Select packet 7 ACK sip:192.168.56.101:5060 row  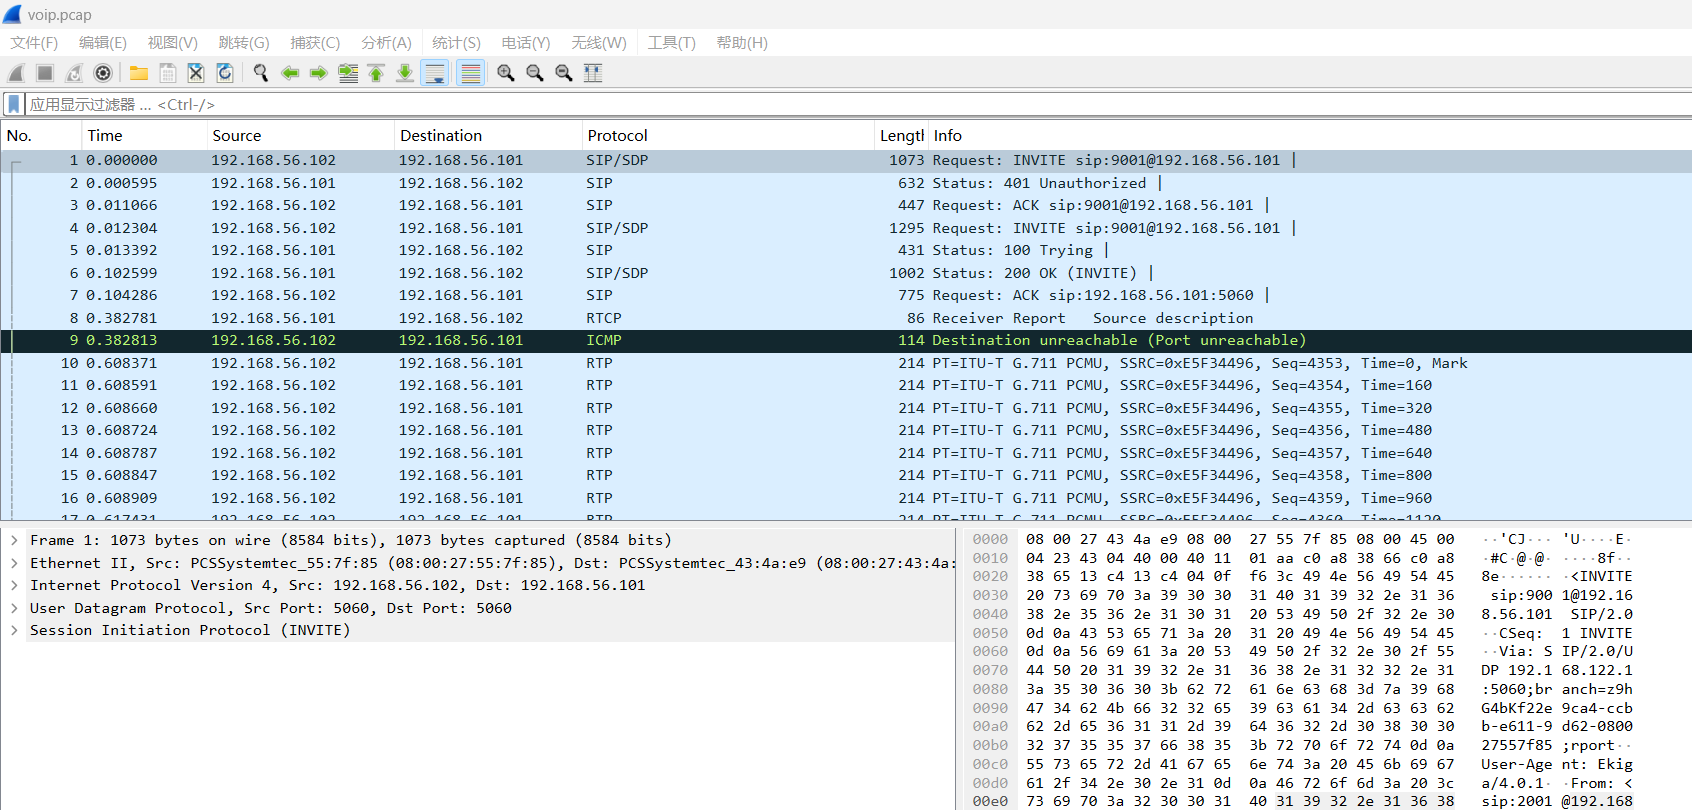tap(846, 295)
